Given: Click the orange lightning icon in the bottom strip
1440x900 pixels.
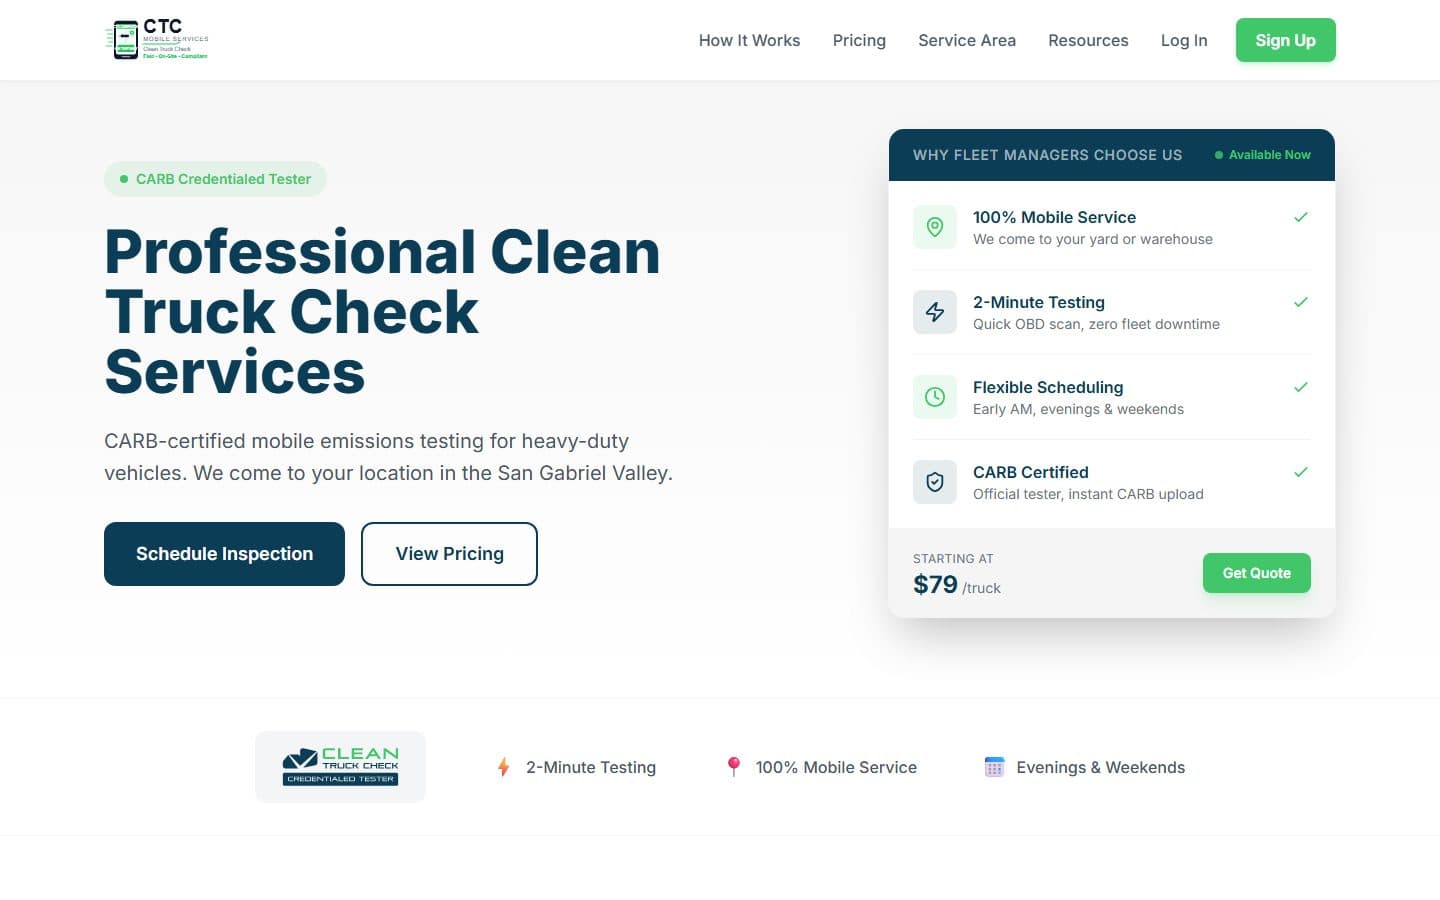Looking at the screenshot, I should [x=503, y=767].
